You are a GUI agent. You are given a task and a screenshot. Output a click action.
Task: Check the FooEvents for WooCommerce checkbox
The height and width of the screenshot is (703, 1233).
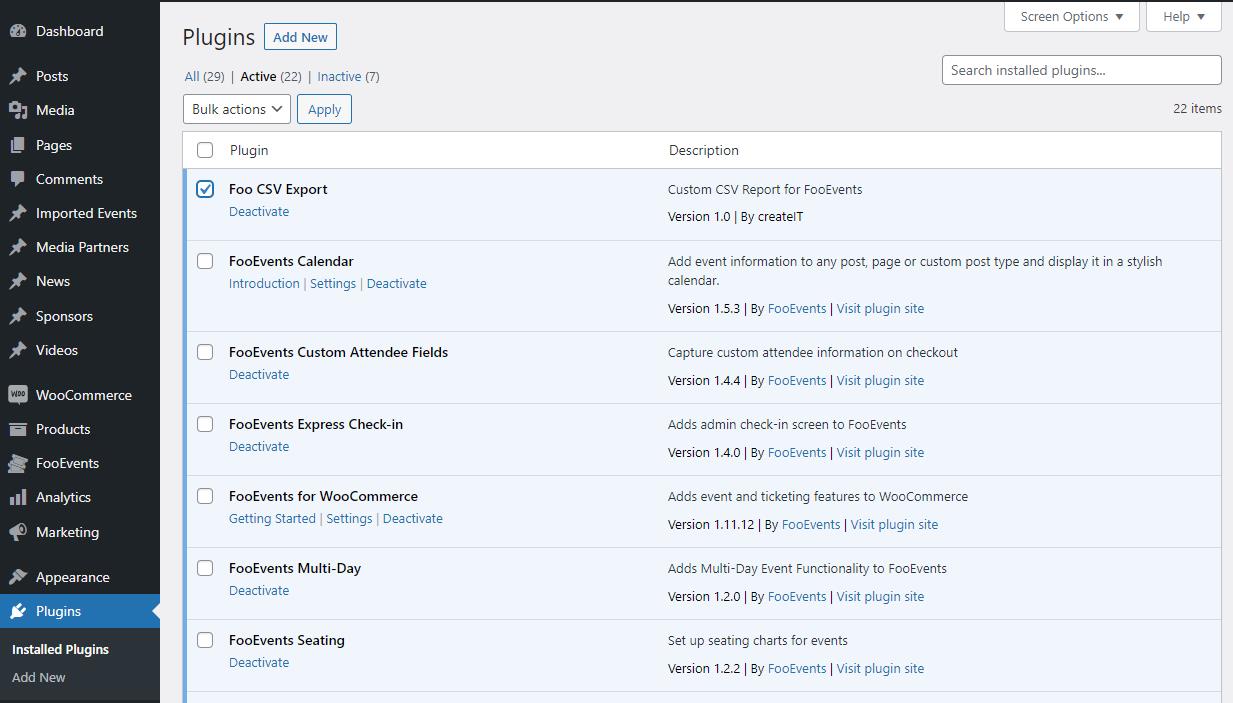205,496
